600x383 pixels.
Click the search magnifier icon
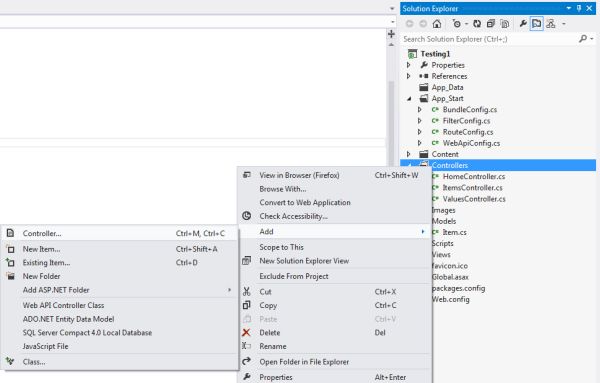pos(583,39)
